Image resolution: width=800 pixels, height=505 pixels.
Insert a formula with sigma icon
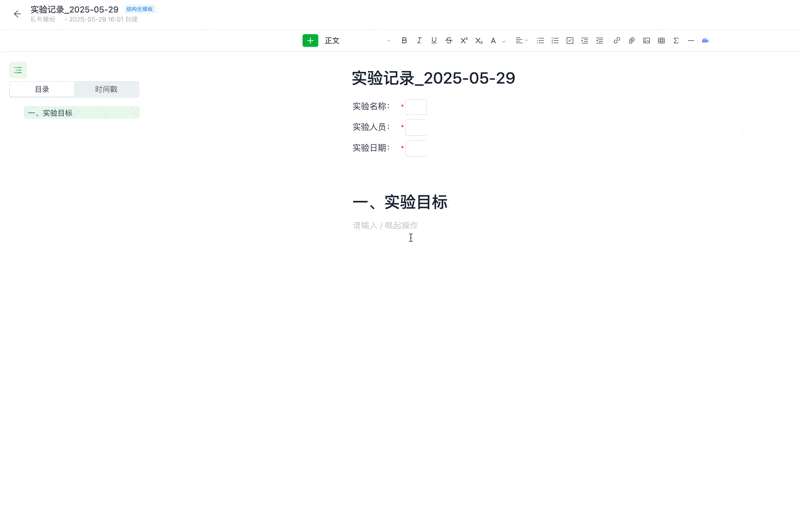pyautogui.click(x=676, y=41)
